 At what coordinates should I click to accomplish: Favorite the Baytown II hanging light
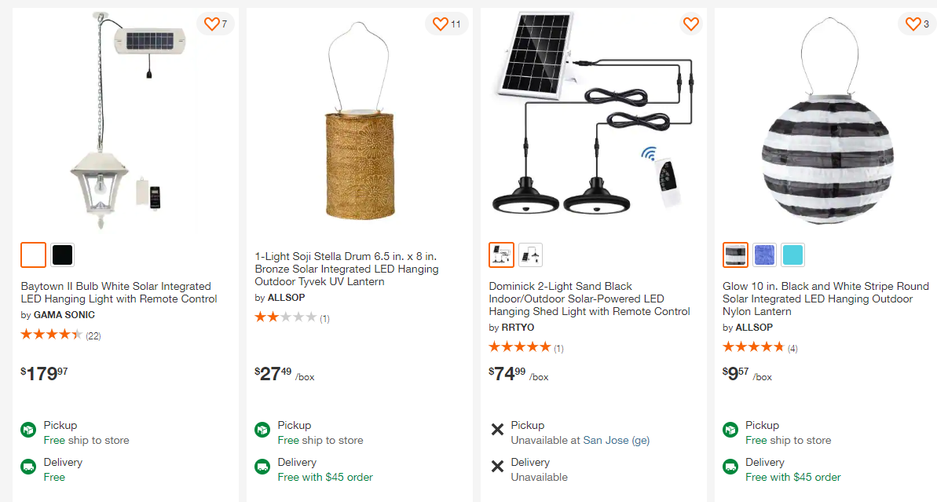[x=215, y=24]
